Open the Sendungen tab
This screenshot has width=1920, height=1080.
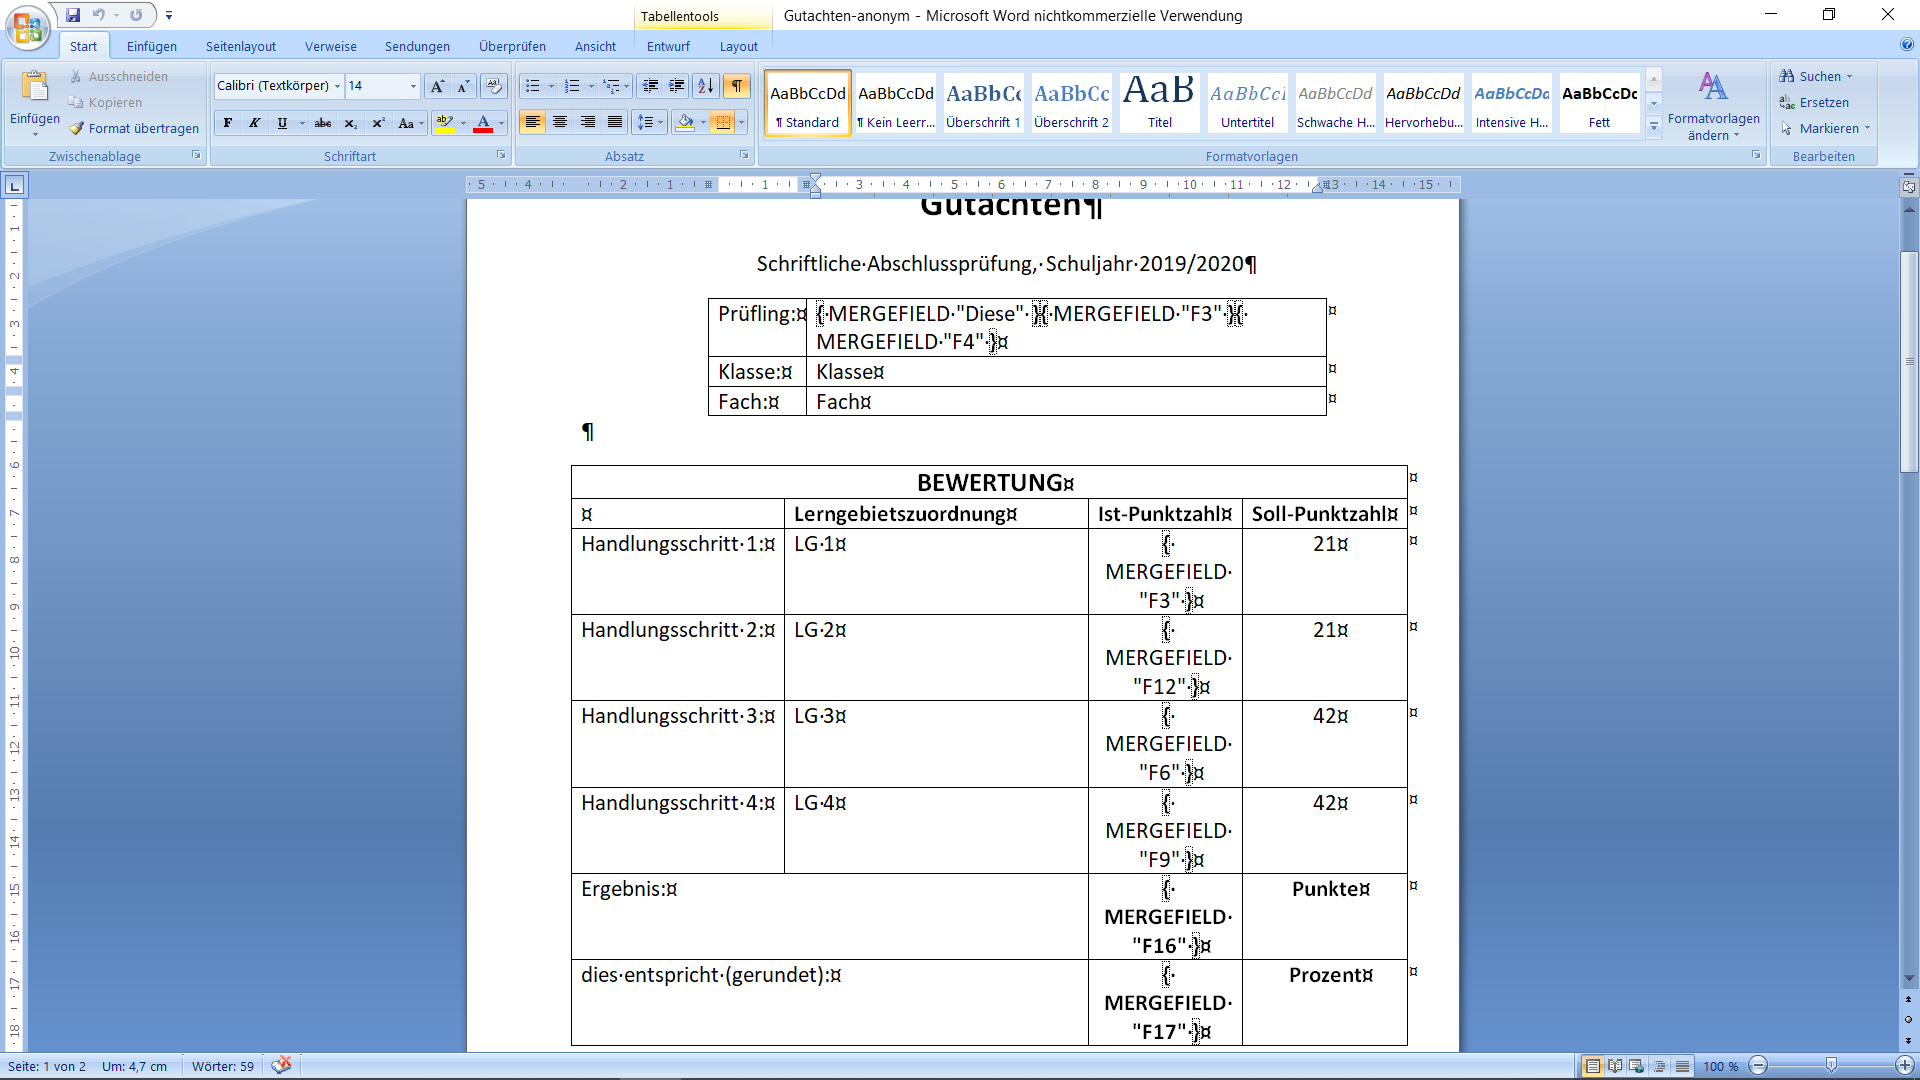point(417,46)
